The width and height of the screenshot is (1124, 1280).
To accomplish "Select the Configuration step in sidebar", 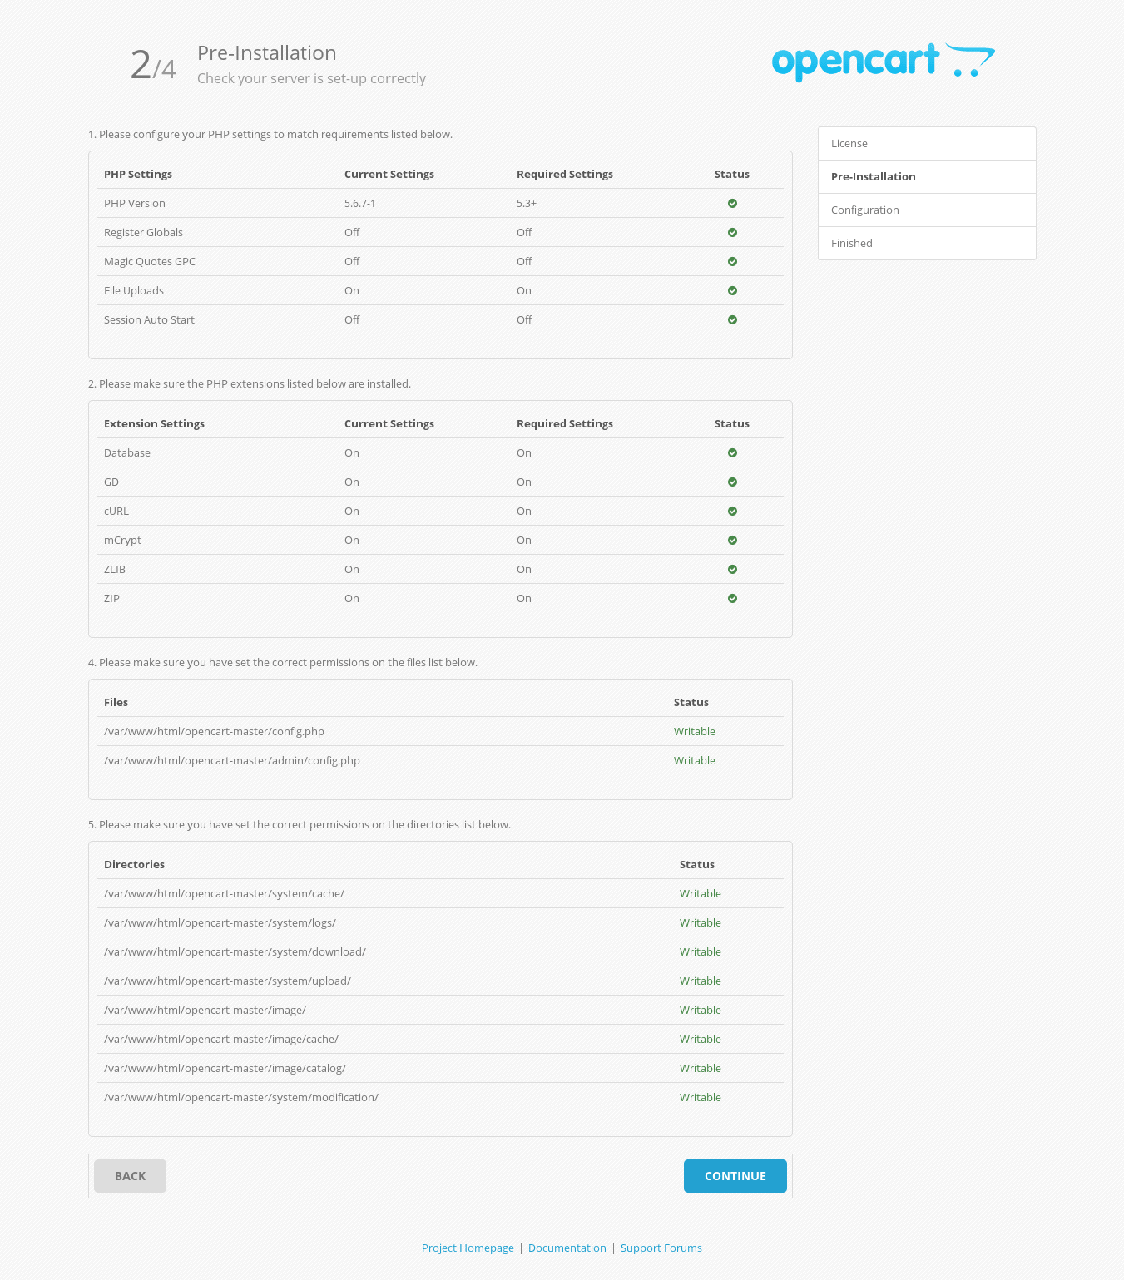I will click(926, 210).
